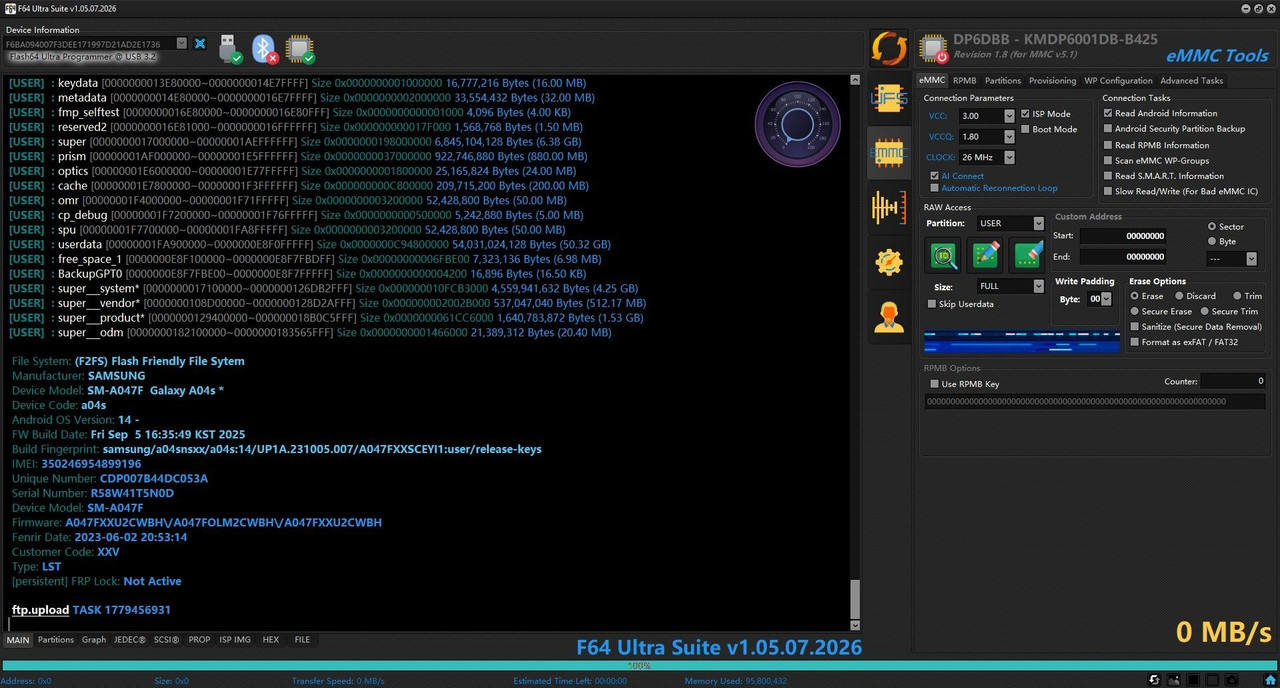Open the bottom JEDEC tab
The height and width of the screenshot is (688, 1280).
(x=130, y=640)
